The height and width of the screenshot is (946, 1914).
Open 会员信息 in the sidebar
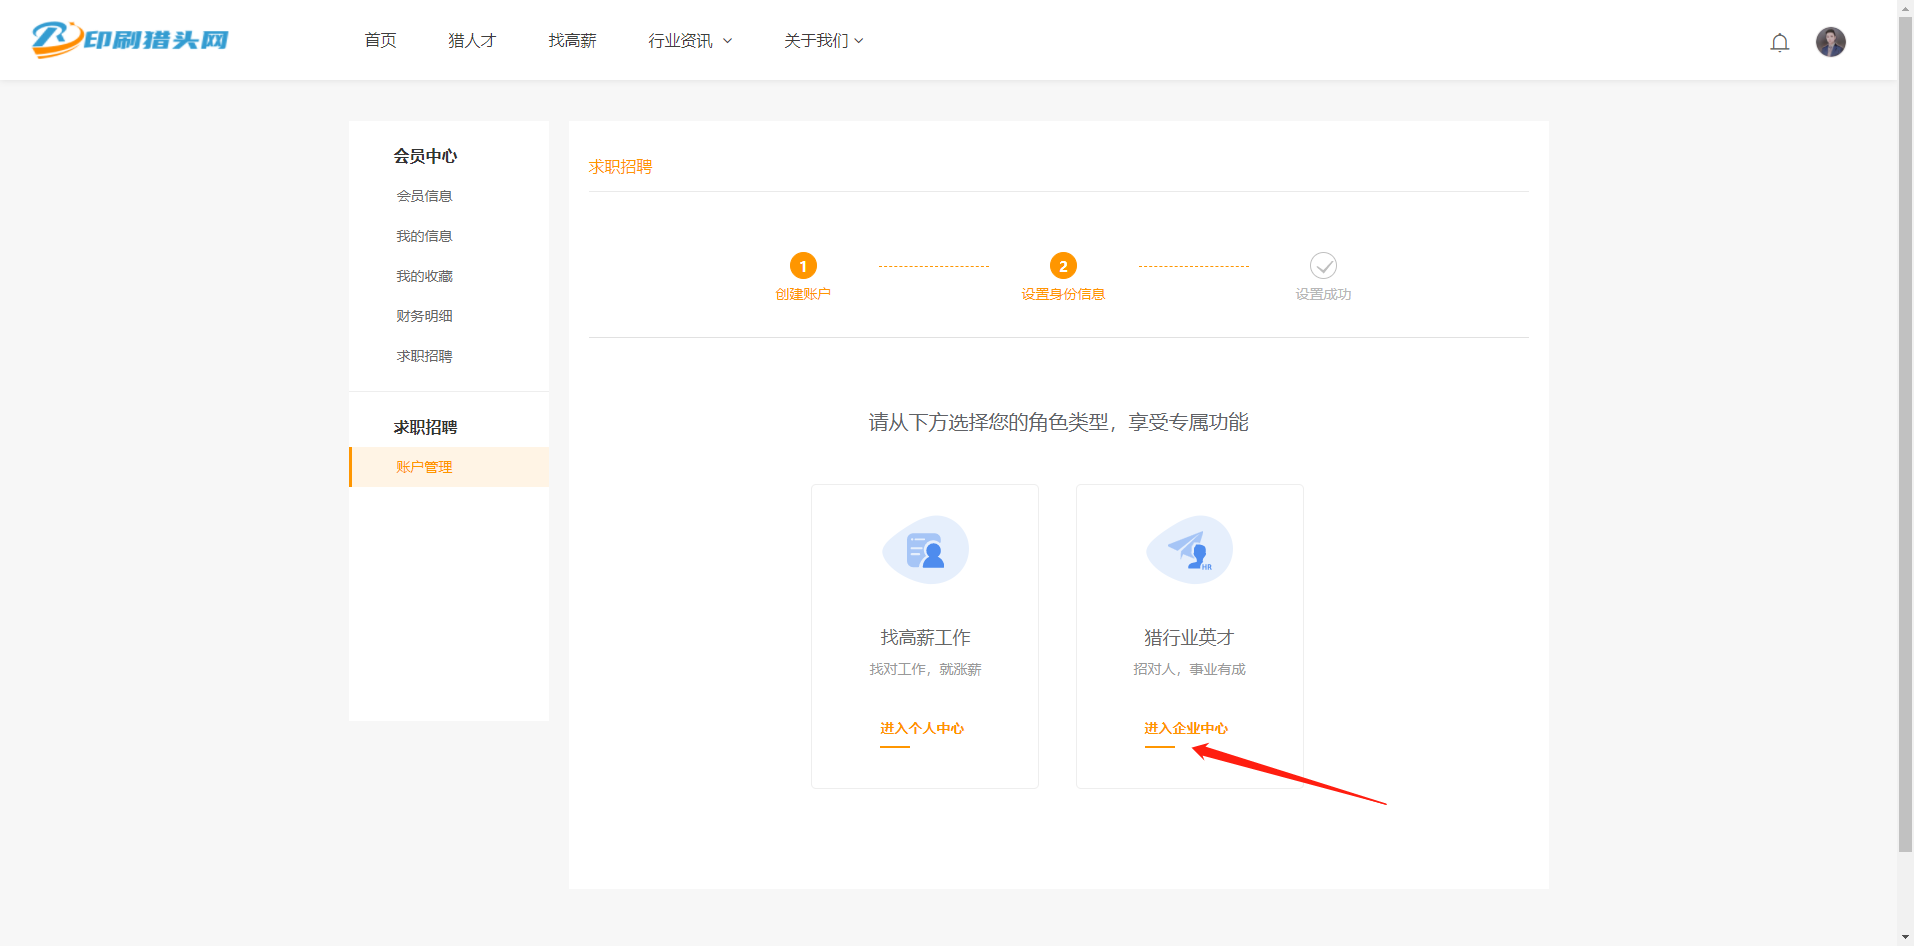pyautogui.click(x=424, y=195)
